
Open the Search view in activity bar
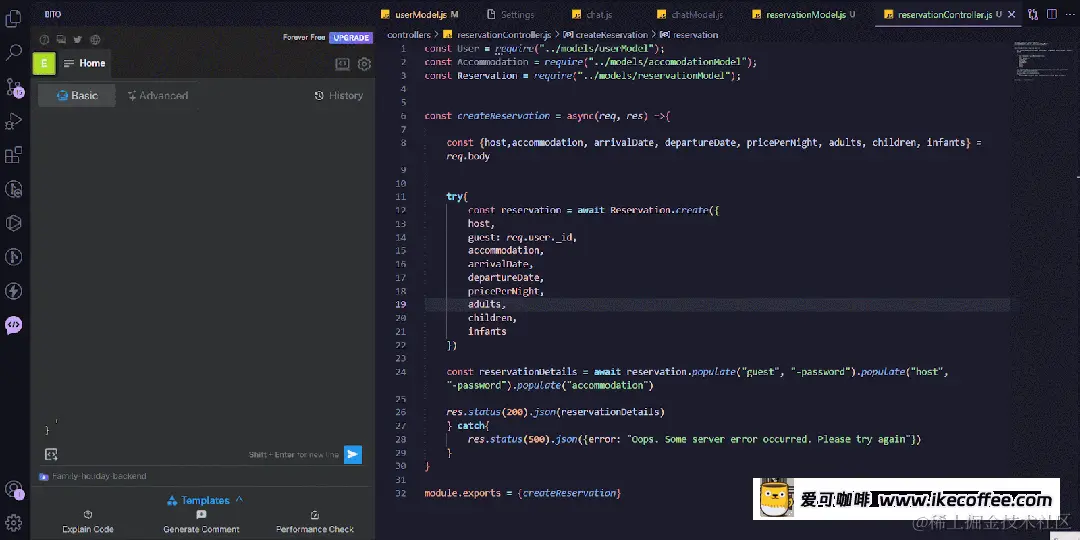tap(14, 52)
